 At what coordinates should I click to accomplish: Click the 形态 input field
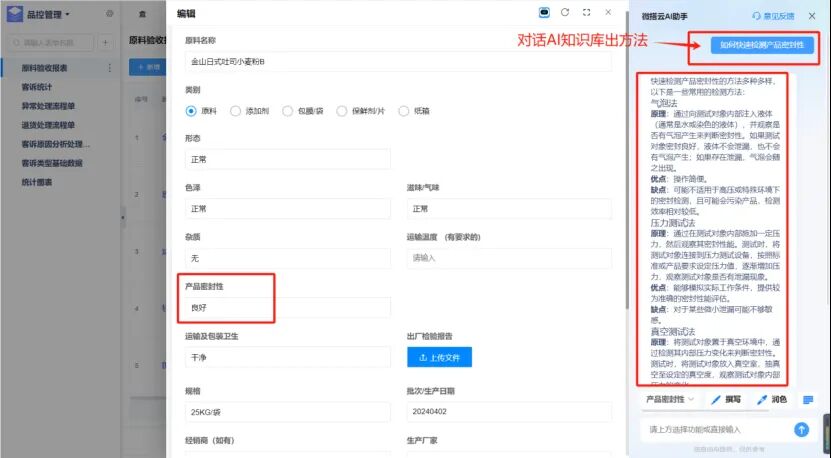[x=288, y=160]
